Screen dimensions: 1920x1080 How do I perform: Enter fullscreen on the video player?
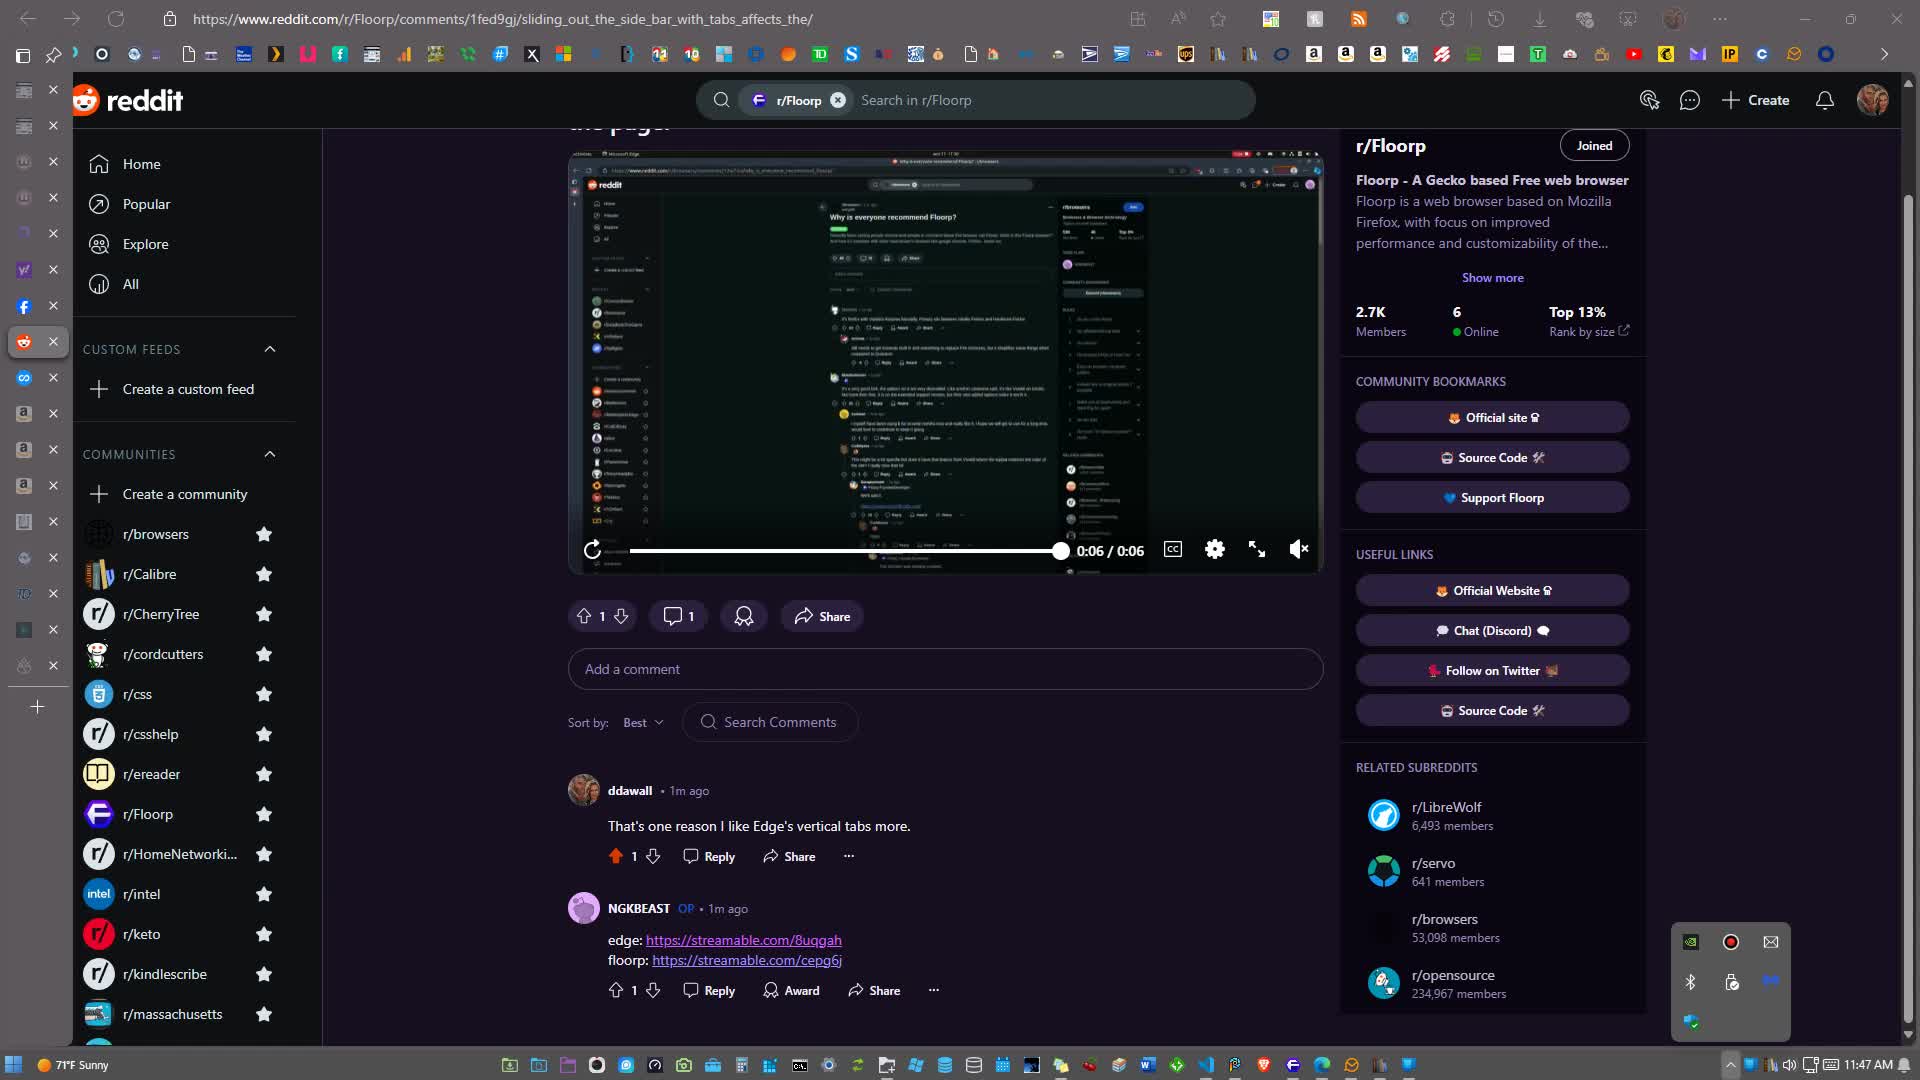pos(1256,549)
